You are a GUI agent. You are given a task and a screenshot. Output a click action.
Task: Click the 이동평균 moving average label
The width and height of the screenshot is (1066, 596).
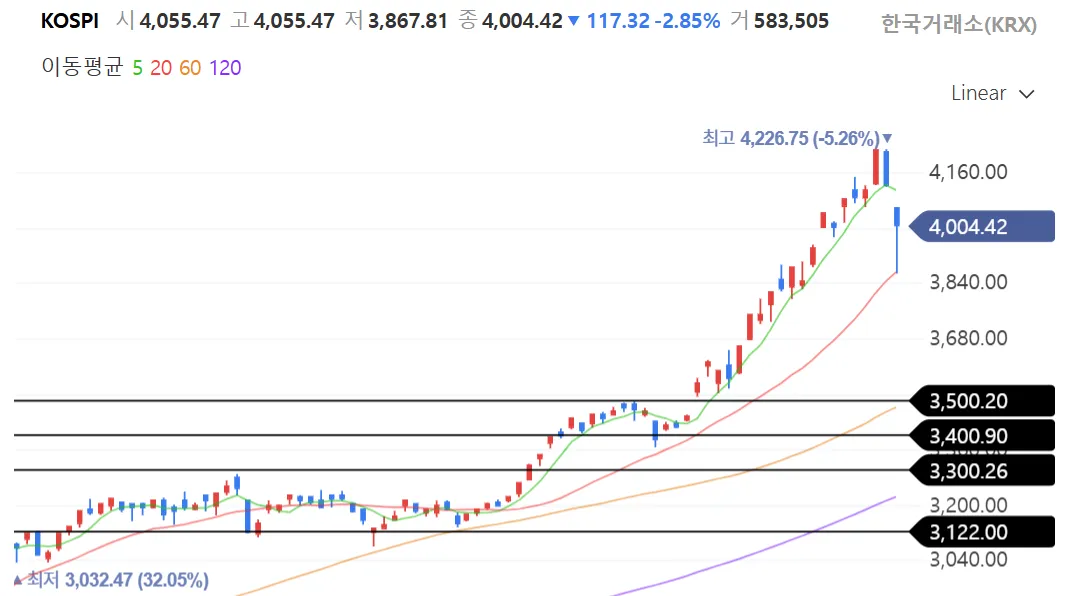82,68
